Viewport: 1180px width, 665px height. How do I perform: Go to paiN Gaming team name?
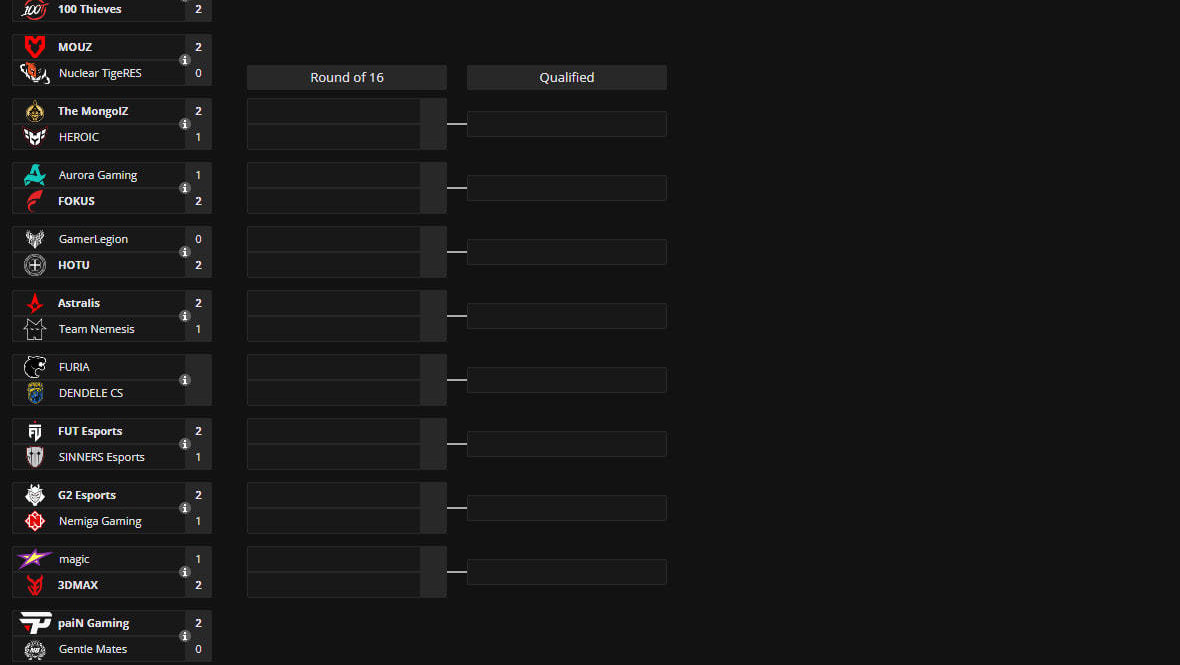(94, 623)
